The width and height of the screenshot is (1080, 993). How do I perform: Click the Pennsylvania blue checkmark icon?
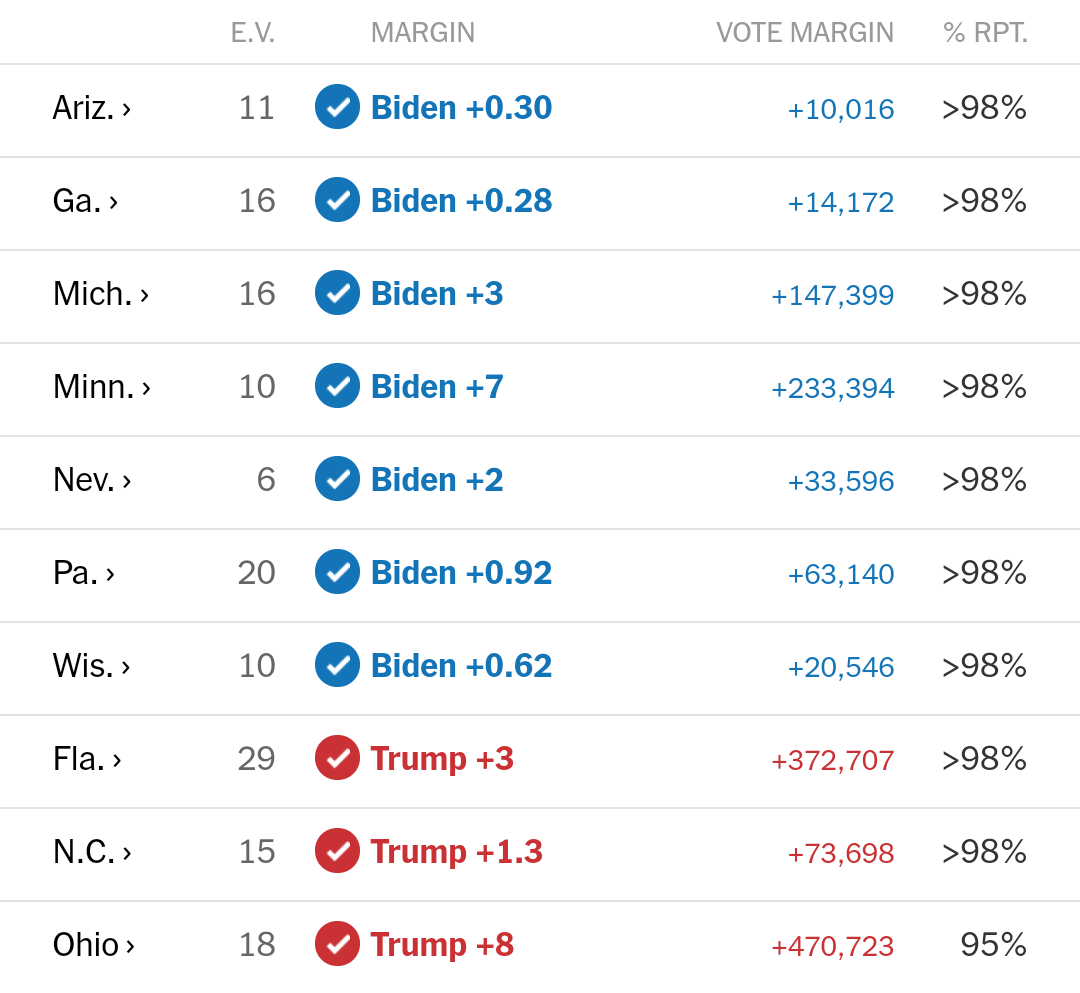click(337, 572)
